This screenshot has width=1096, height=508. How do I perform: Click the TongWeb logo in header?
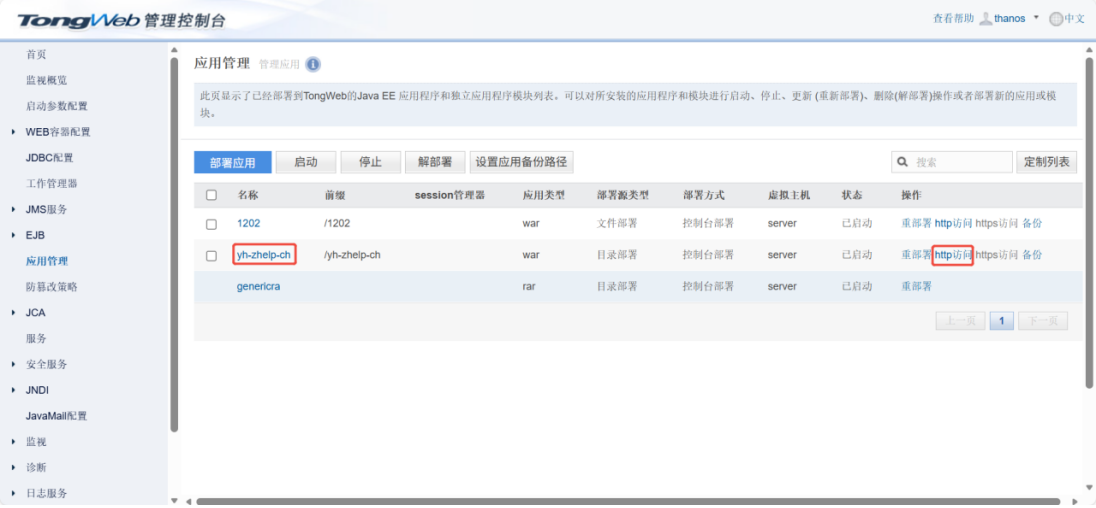[80, 20]
